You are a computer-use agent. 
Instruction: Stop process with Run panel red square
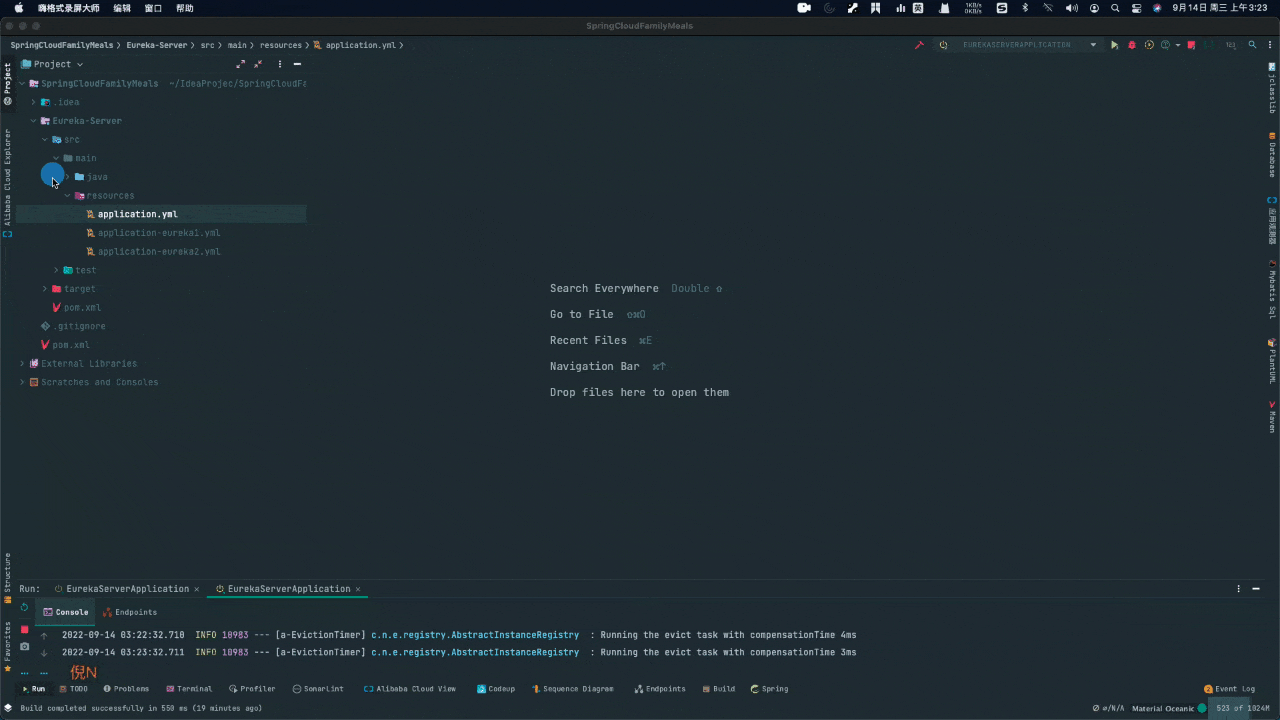tap(25, 629)
